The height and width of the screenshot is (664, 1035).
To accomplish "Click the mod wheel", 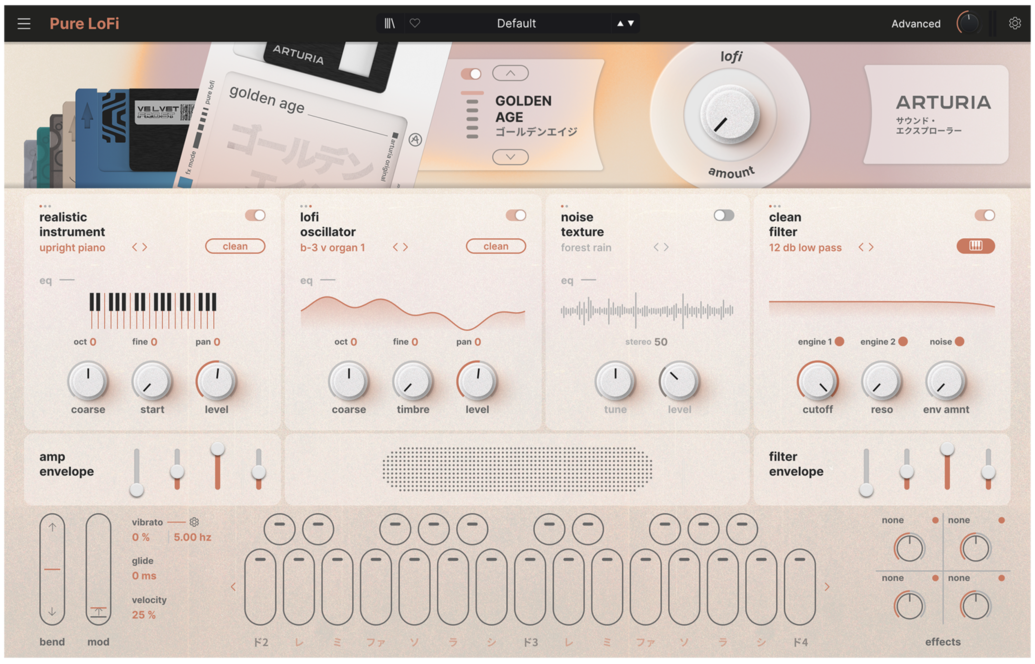I will click(98, 569).
